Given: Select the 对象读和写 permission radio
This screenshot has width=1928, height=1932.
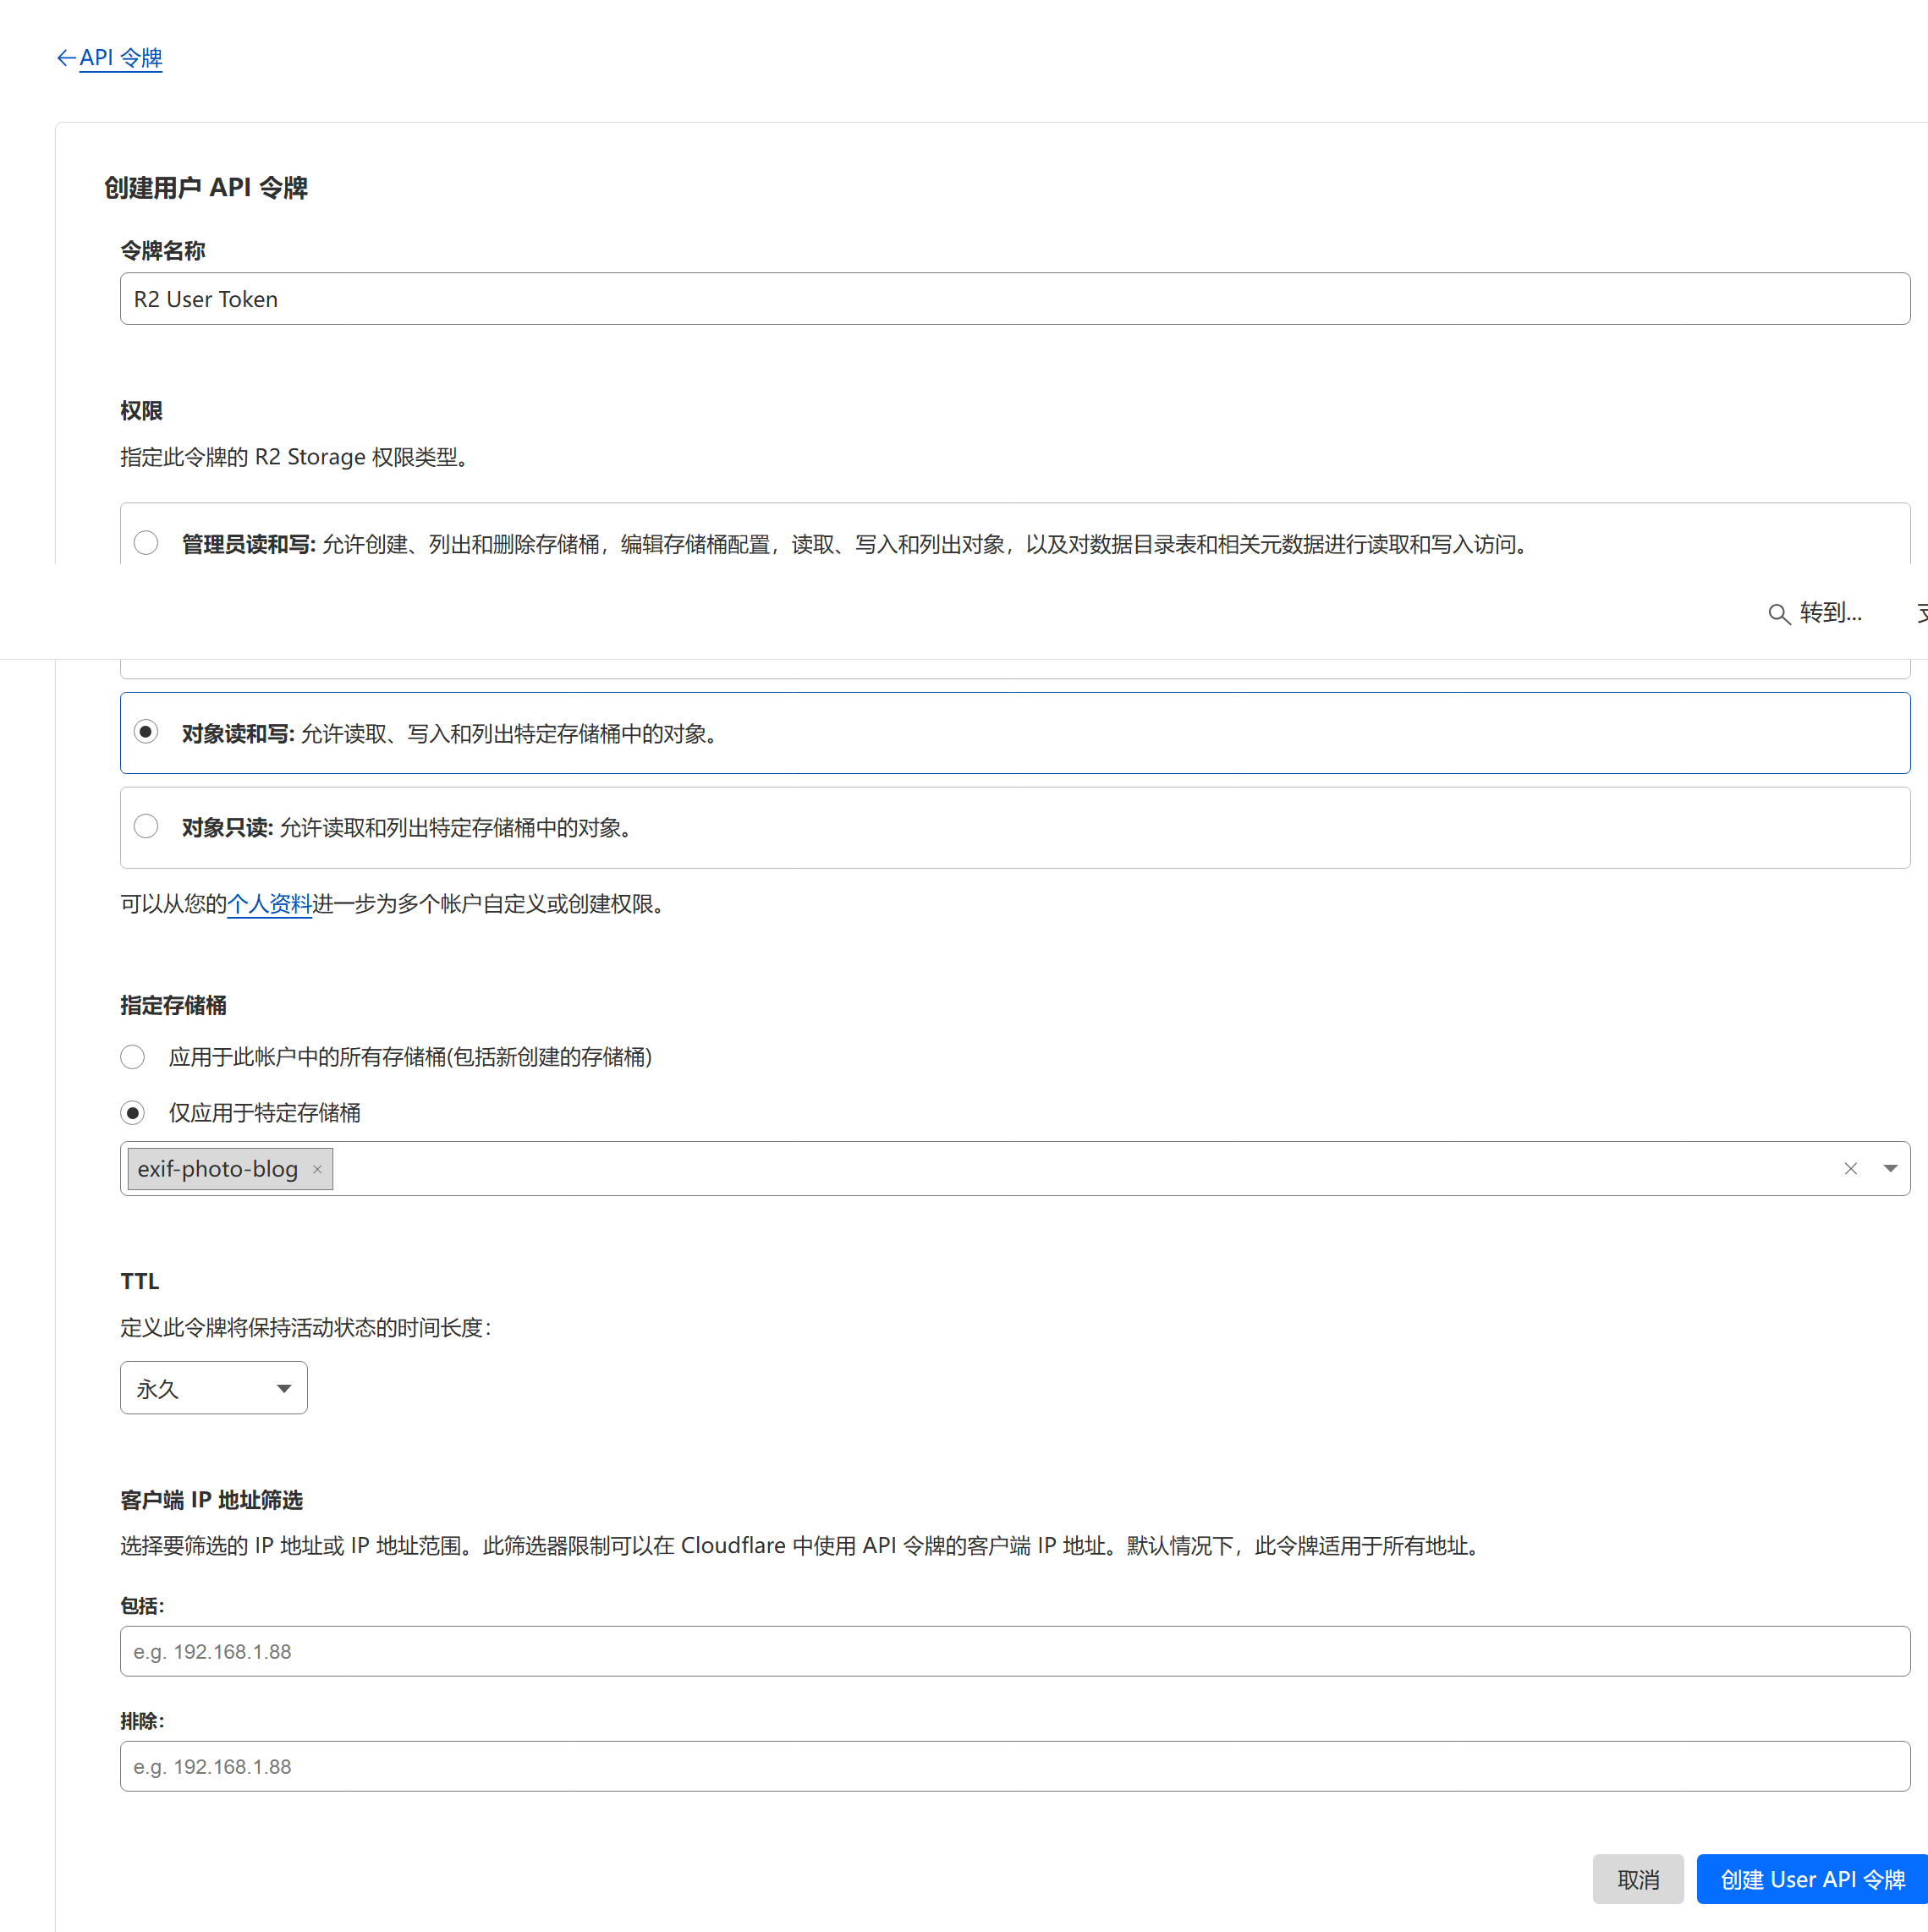Looking at the screenshot, I should pos(146,732).
